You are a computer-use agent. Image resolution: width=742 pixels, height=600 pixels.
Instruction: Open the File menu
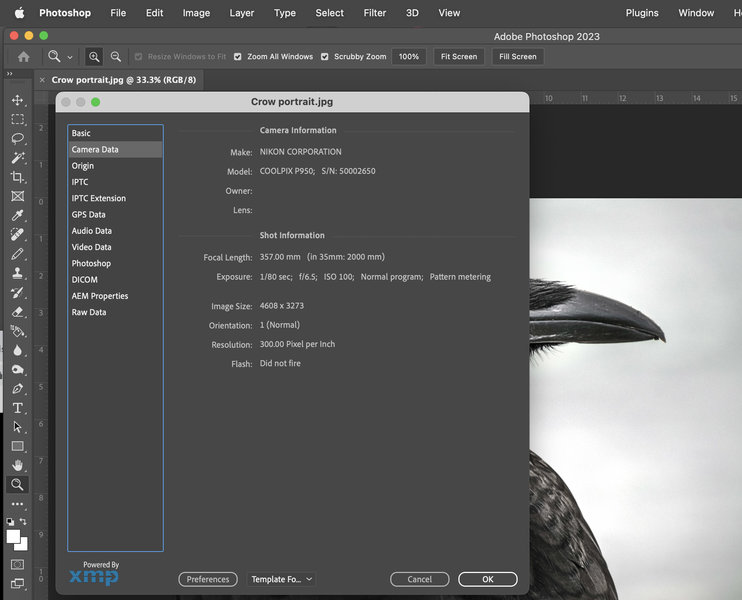point(118,13)
